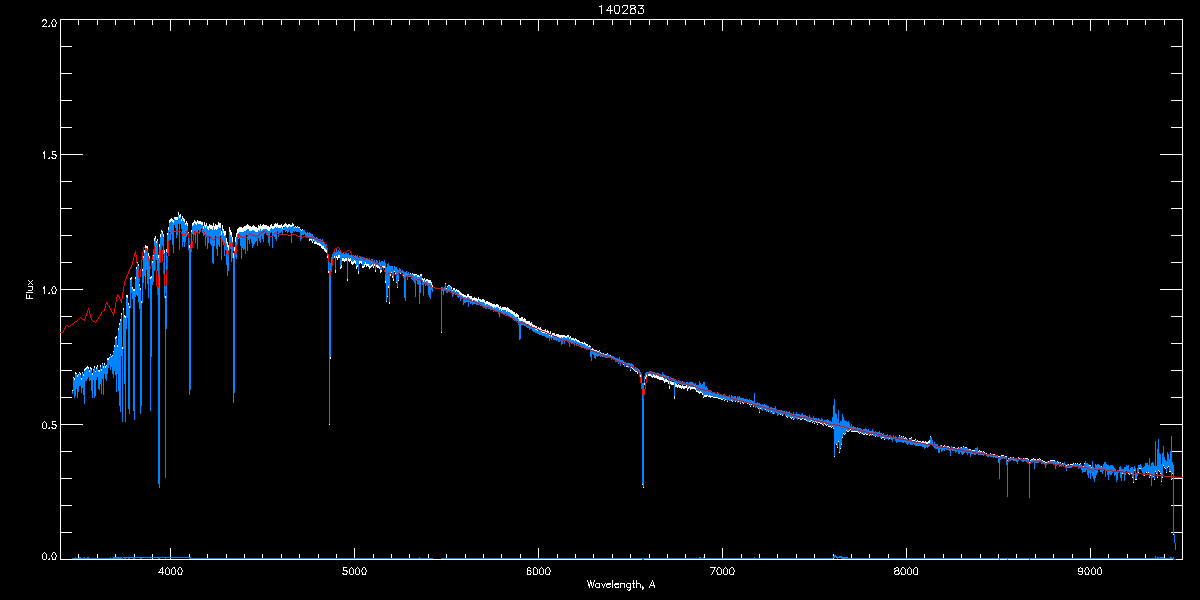Click the Wavelength, A axis label

[x=621, y=584]
